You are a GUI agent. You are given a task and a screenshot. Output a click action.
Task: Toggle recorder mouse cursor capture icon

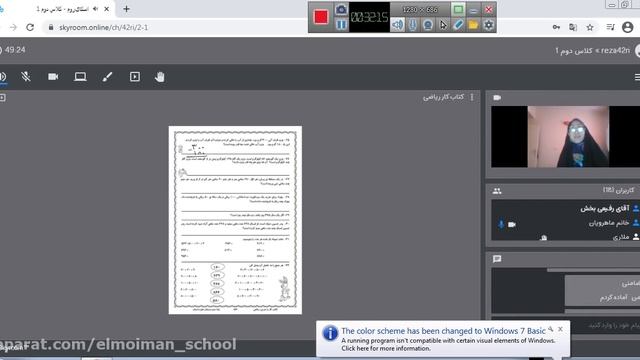[x=443, y=25]
